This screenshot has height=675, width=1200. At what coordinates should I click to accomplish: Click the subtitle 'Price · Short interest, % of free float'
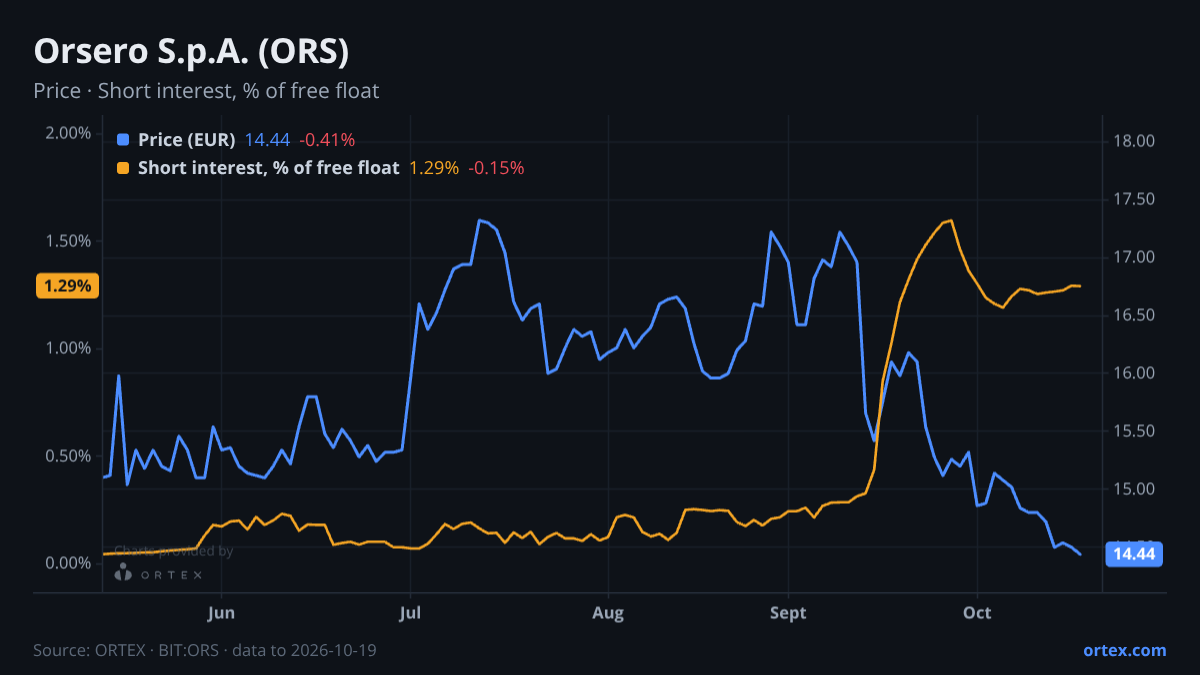tap(206, 91)
